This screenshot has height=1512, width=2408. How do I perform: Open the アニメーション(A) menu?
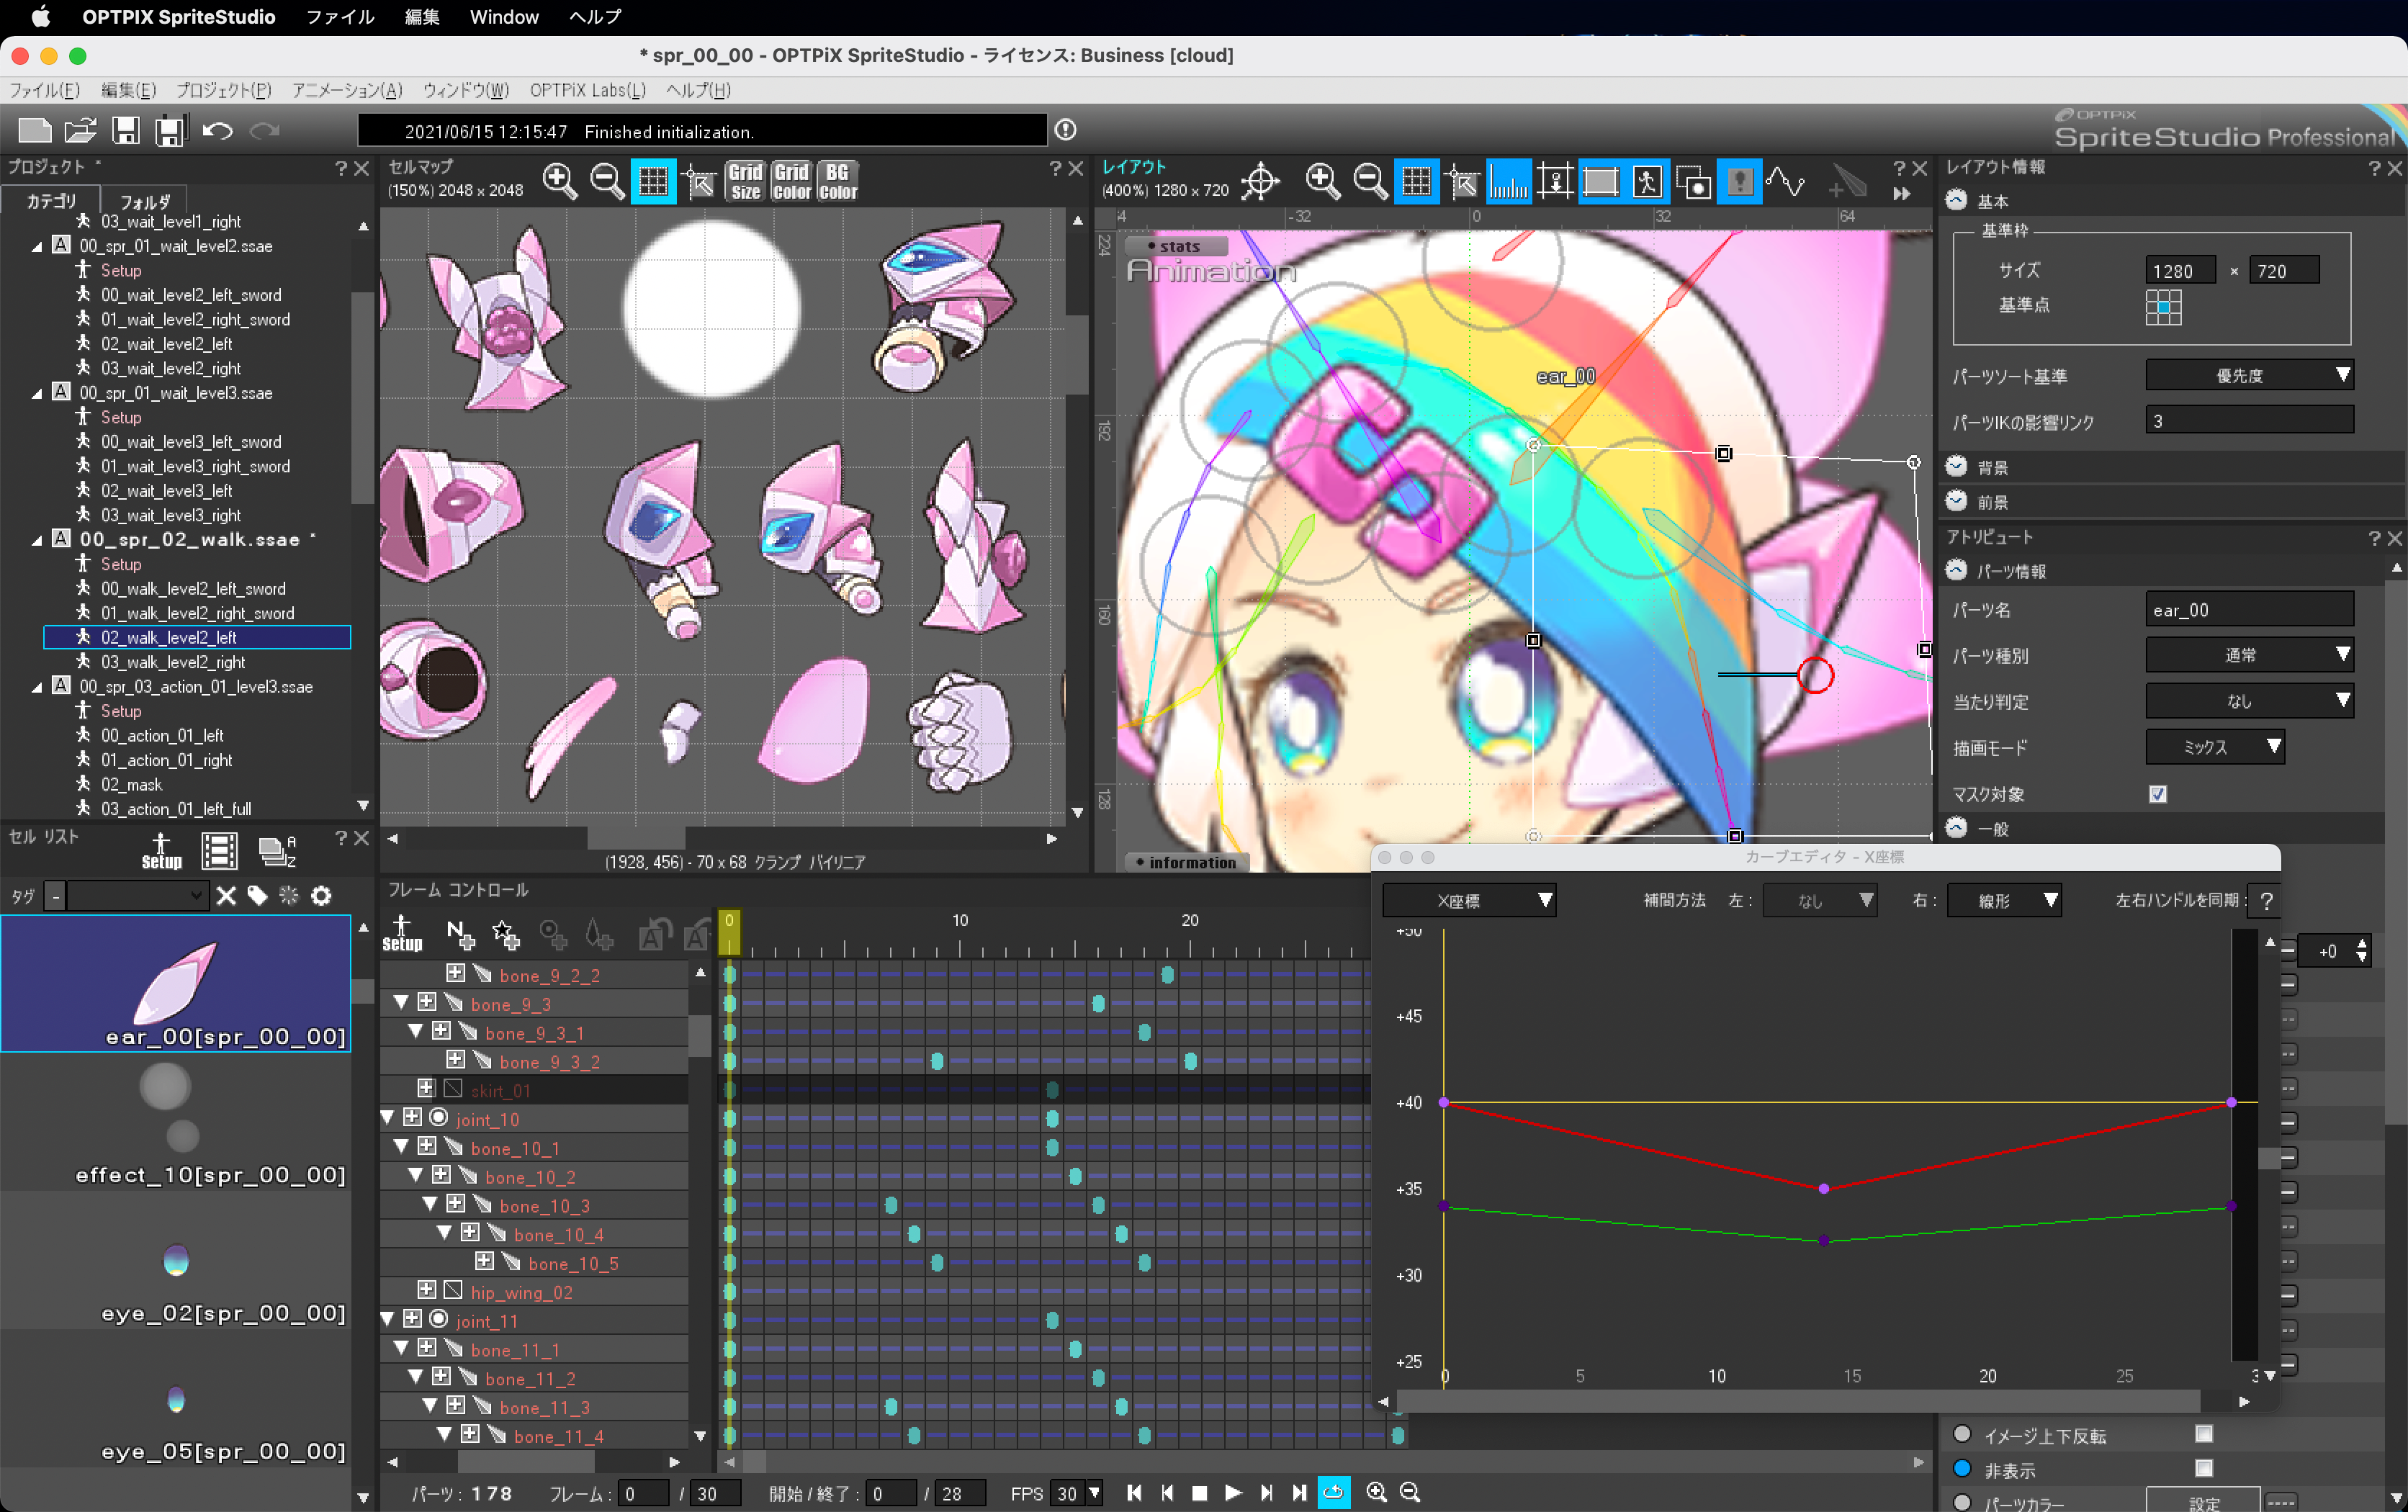tap(347, 90)
